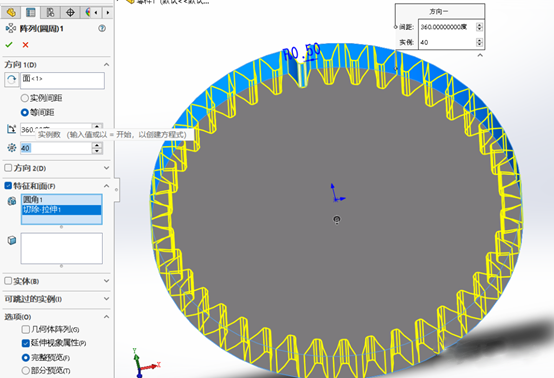Expand the 方向 2(D) section
The image size is (554, 378).
coord(106,168)
